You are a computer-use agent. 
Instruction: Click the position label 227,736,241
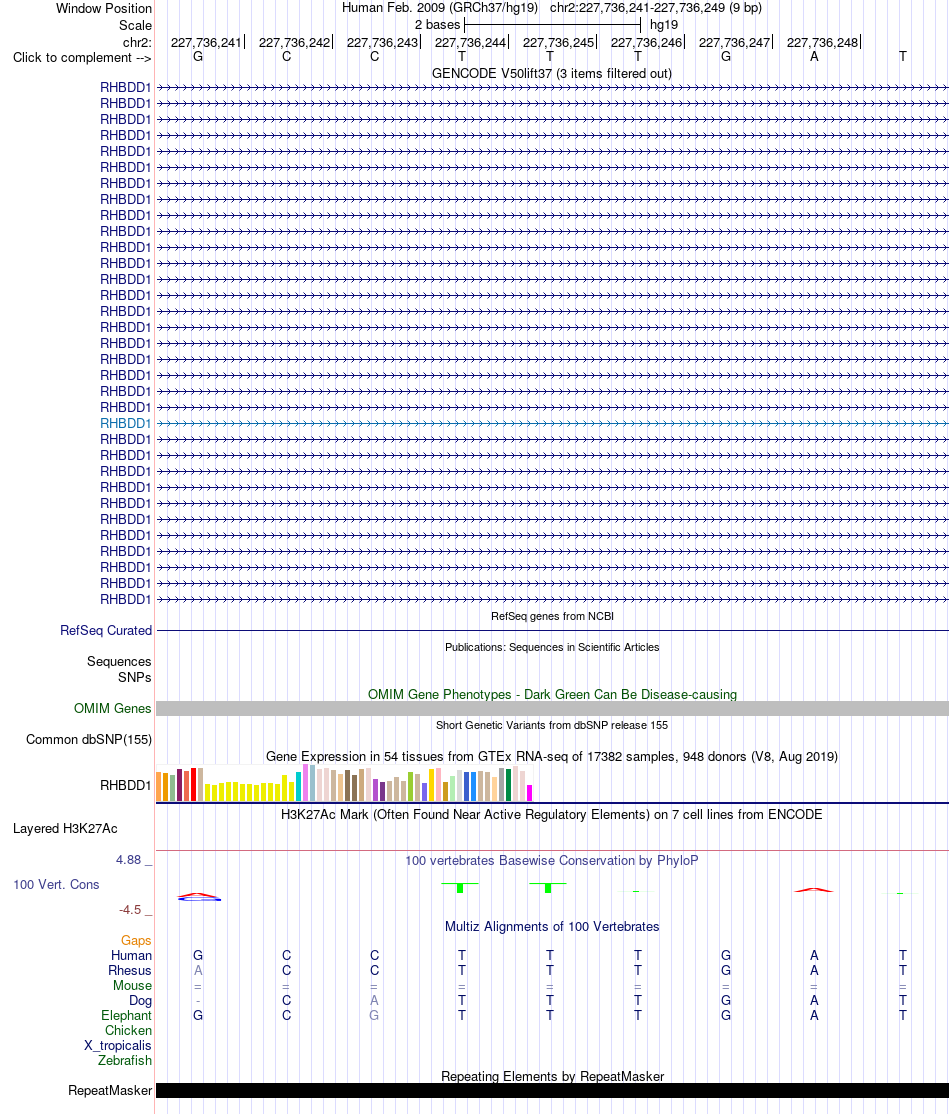(206, 42)
